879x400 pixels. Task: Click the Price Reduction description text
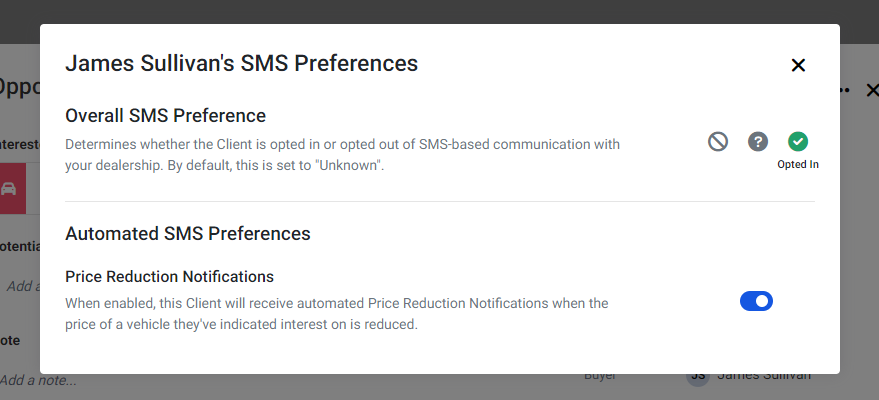tap(336, 314)
